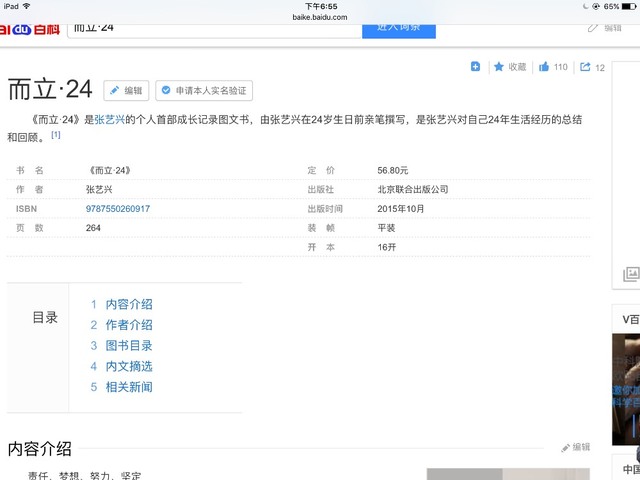The height and width of the screenshot is (480, 640).
Task: Click the 编辑 button beside the title
Action: tap(126, 91)
